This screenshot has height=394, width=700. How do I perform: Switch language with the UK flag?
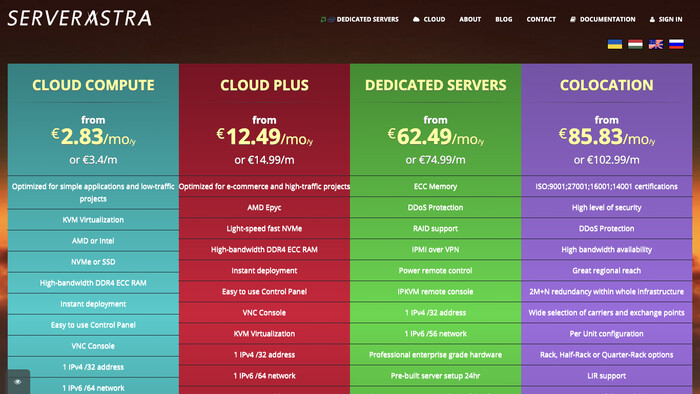pyautogui.click(x=656, y=44)
